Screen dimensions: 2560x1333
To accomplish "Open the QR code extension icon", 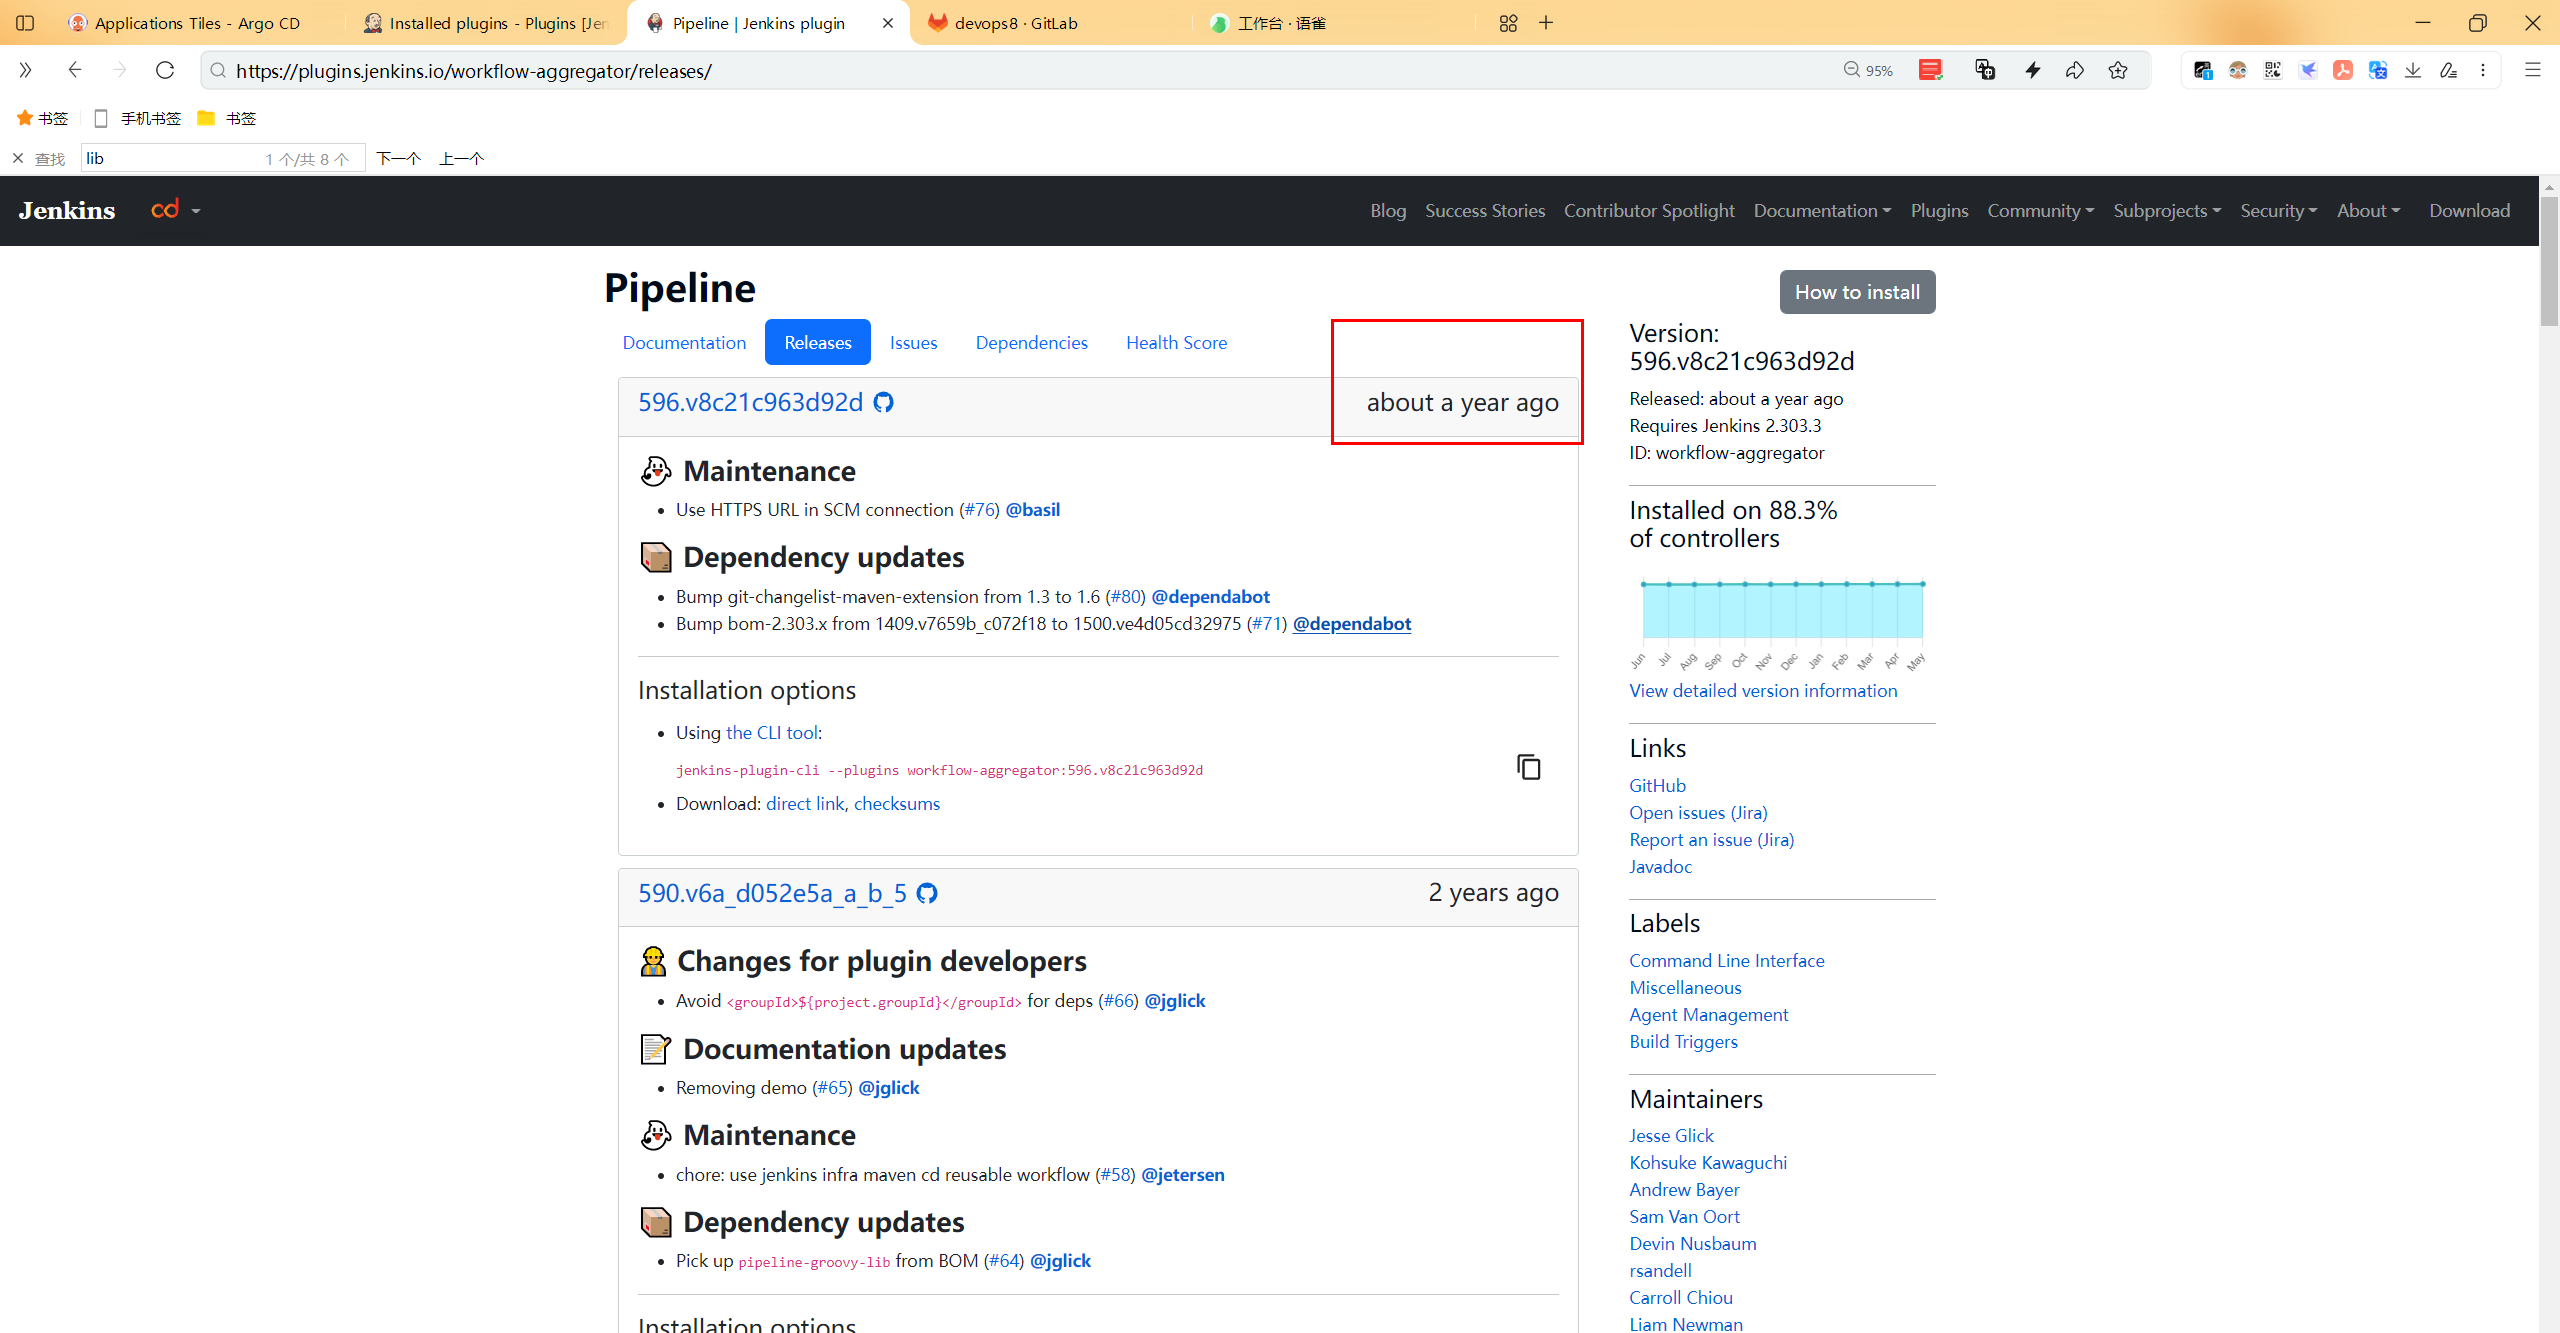I will pos(2273,70).
